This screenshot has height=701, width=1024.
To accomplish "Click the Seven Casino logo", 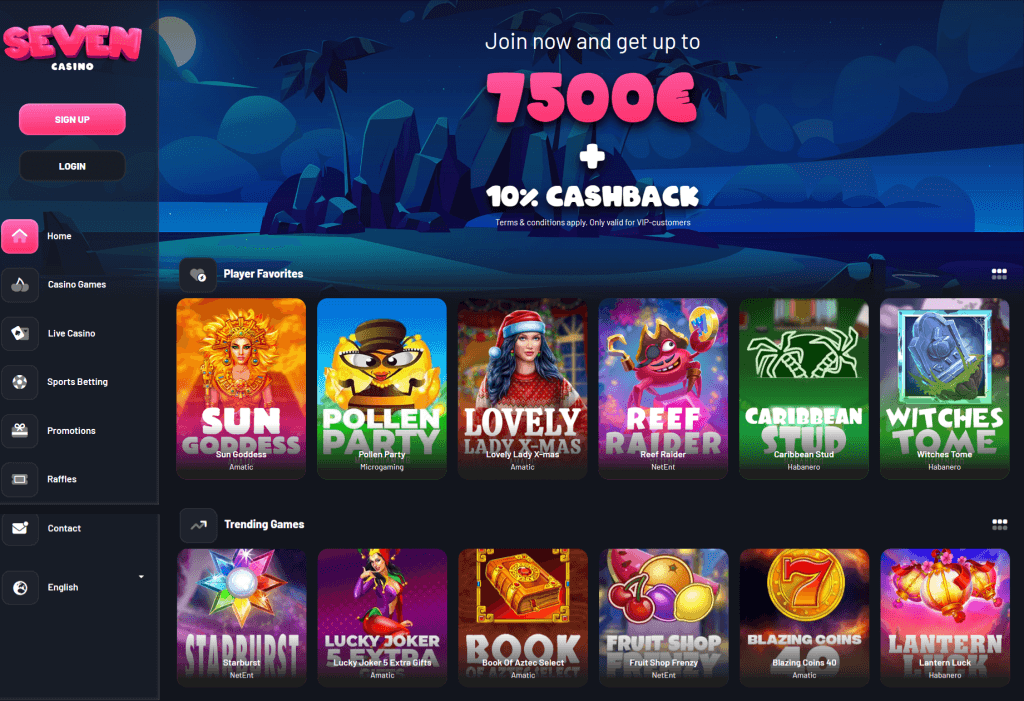I will click(x=72, y=46).
